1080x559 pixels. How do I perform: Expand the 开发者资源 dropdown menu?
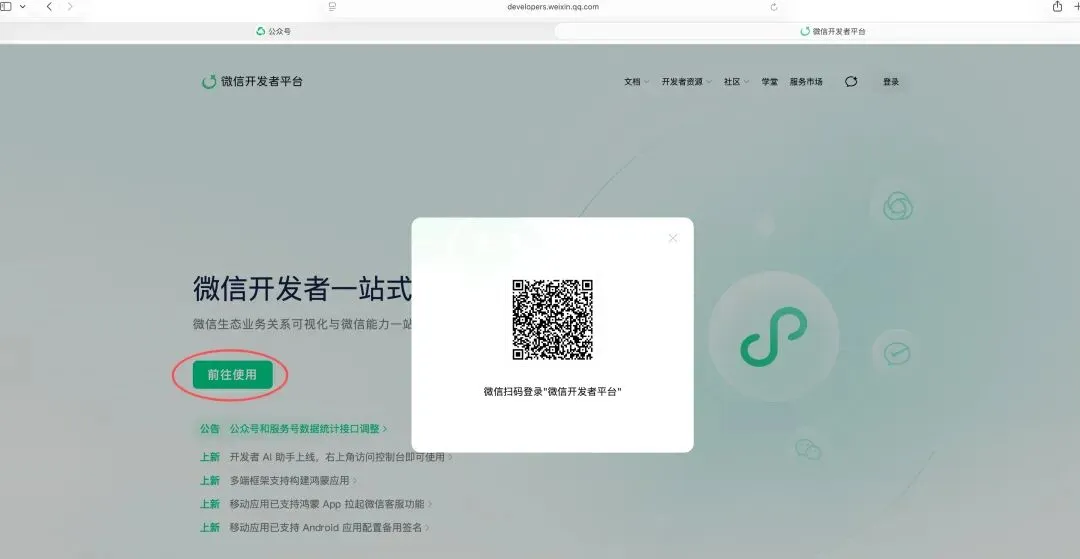pos(687,82)
